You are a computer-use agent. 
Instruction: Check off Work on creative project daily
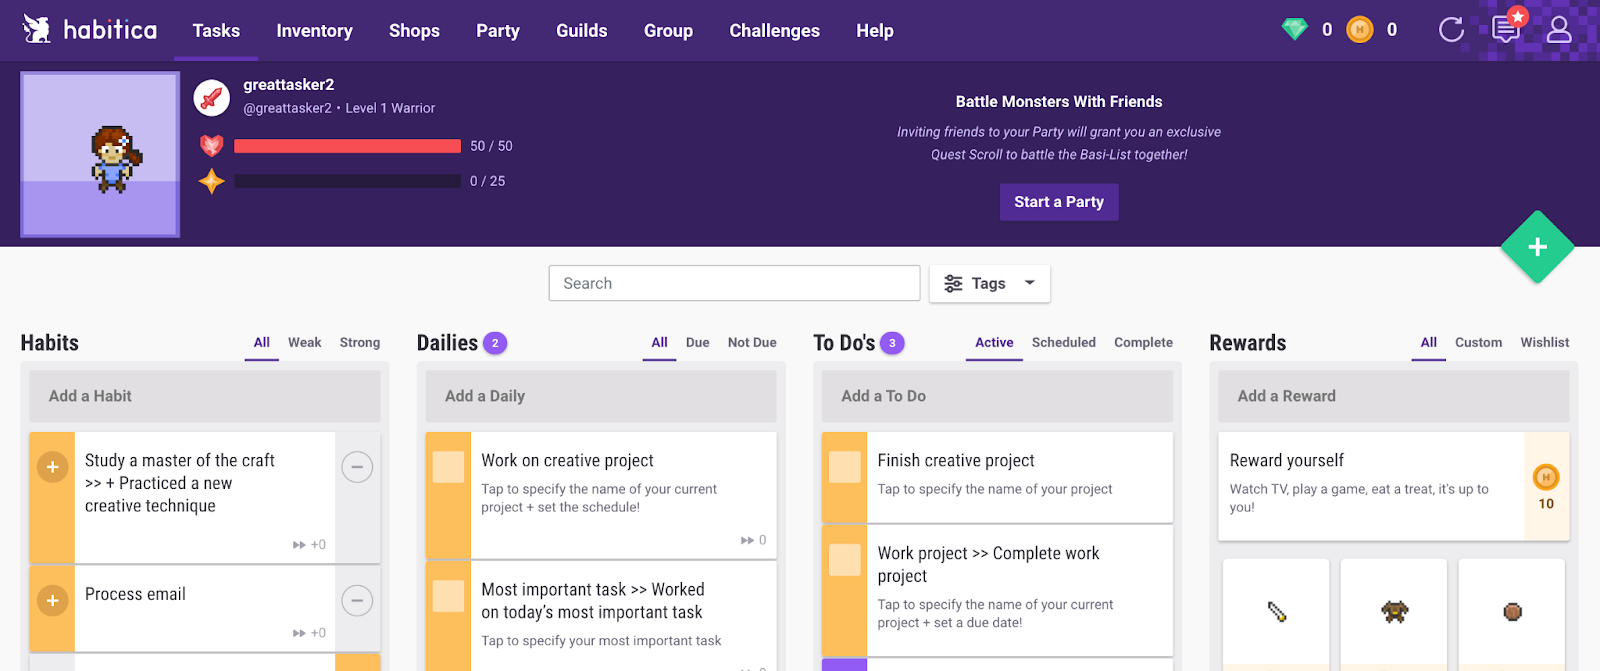coord(448,467)
